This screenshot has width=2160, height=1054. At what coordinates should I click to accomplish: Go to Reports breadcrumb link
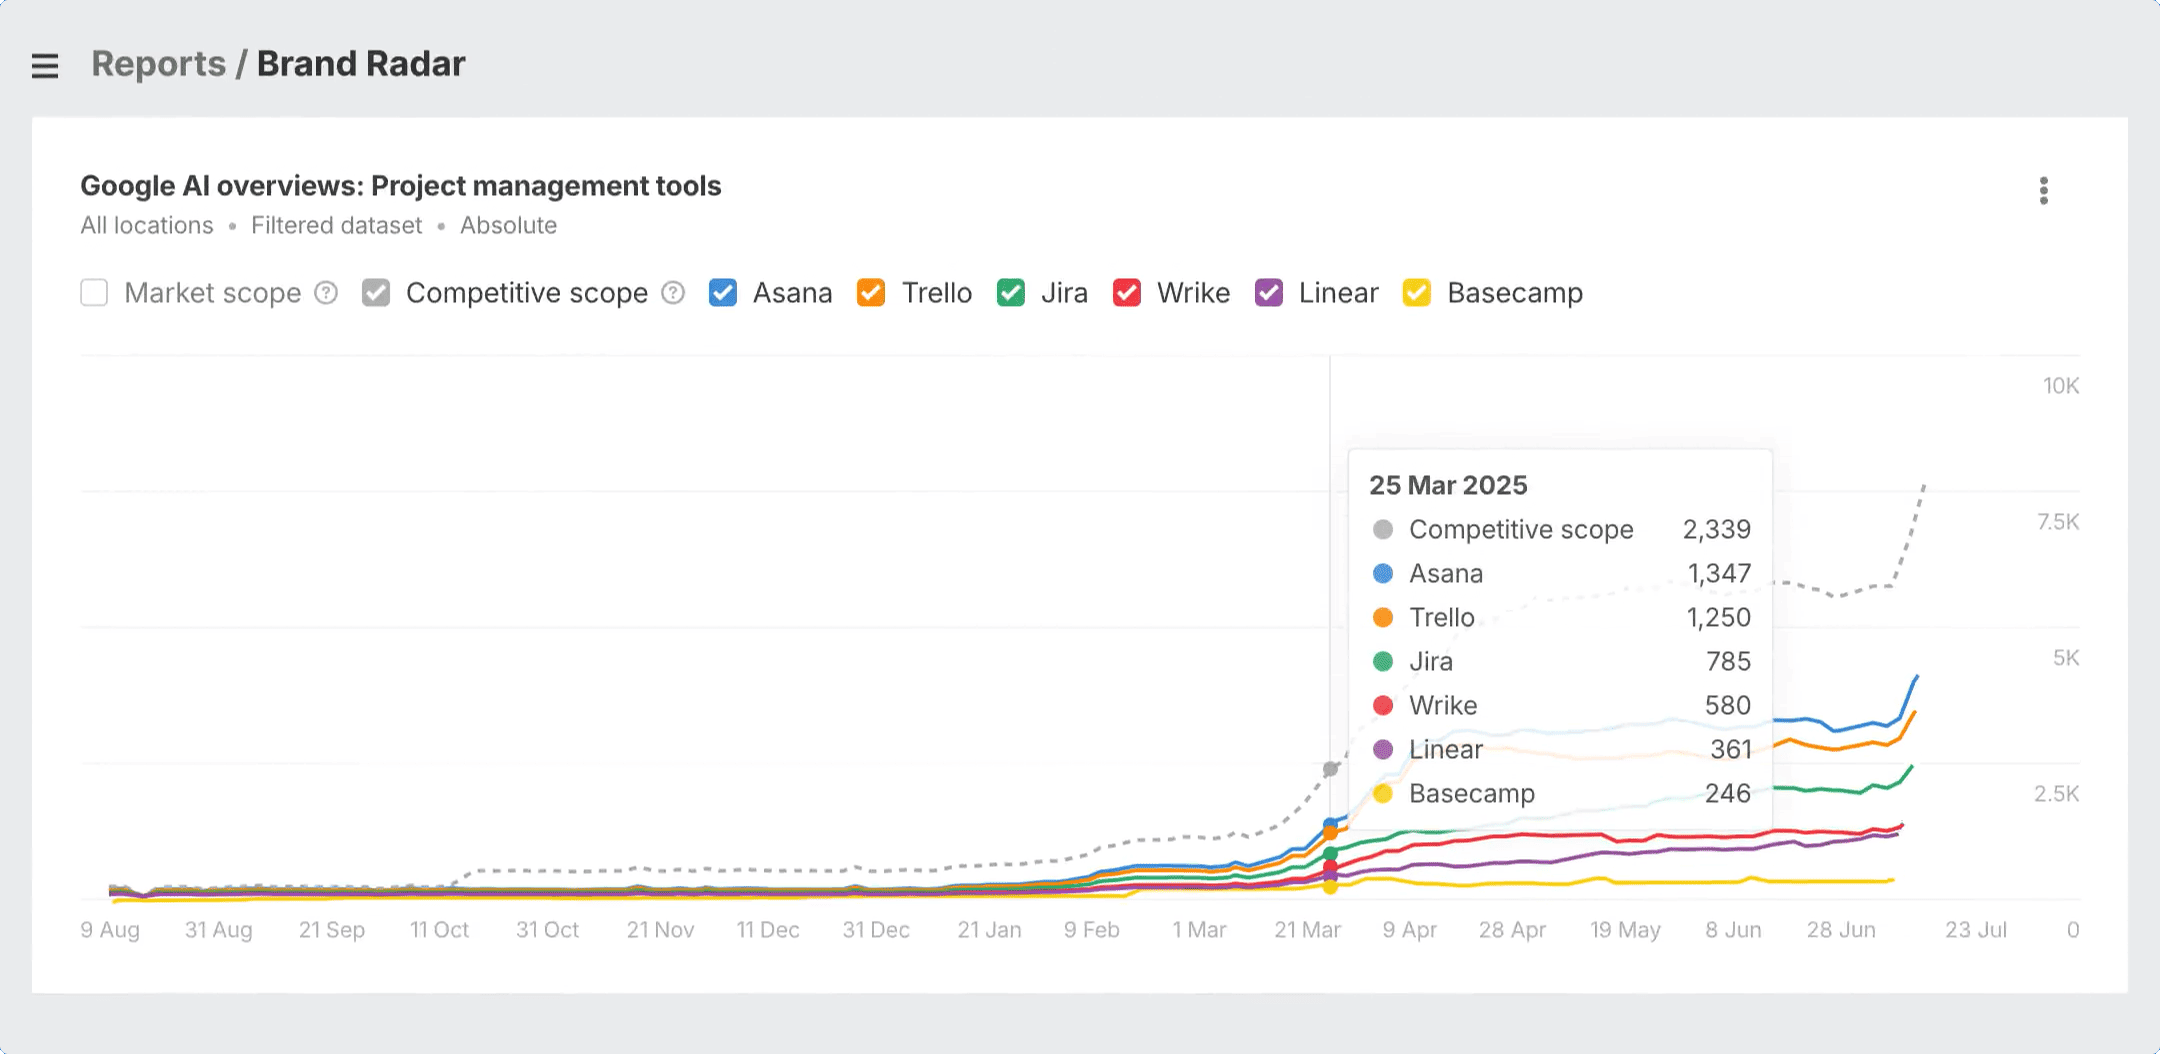point(158,64)
